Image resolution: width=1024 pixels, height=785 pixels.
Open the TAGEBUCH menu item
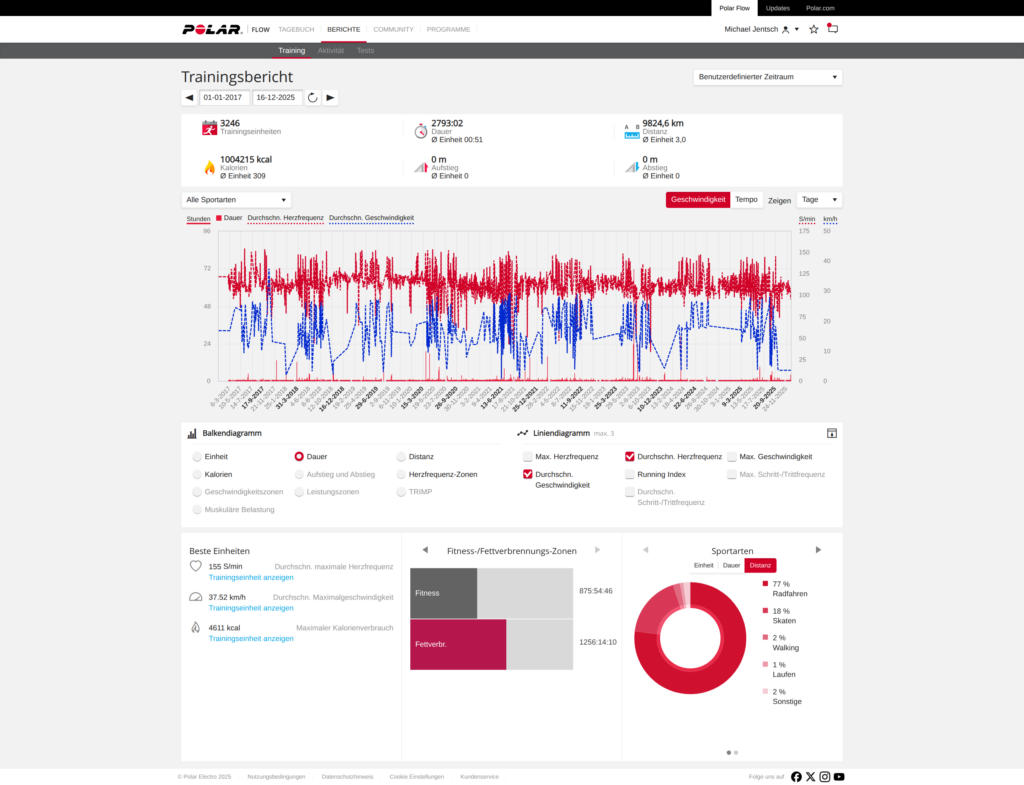(296, 29)
